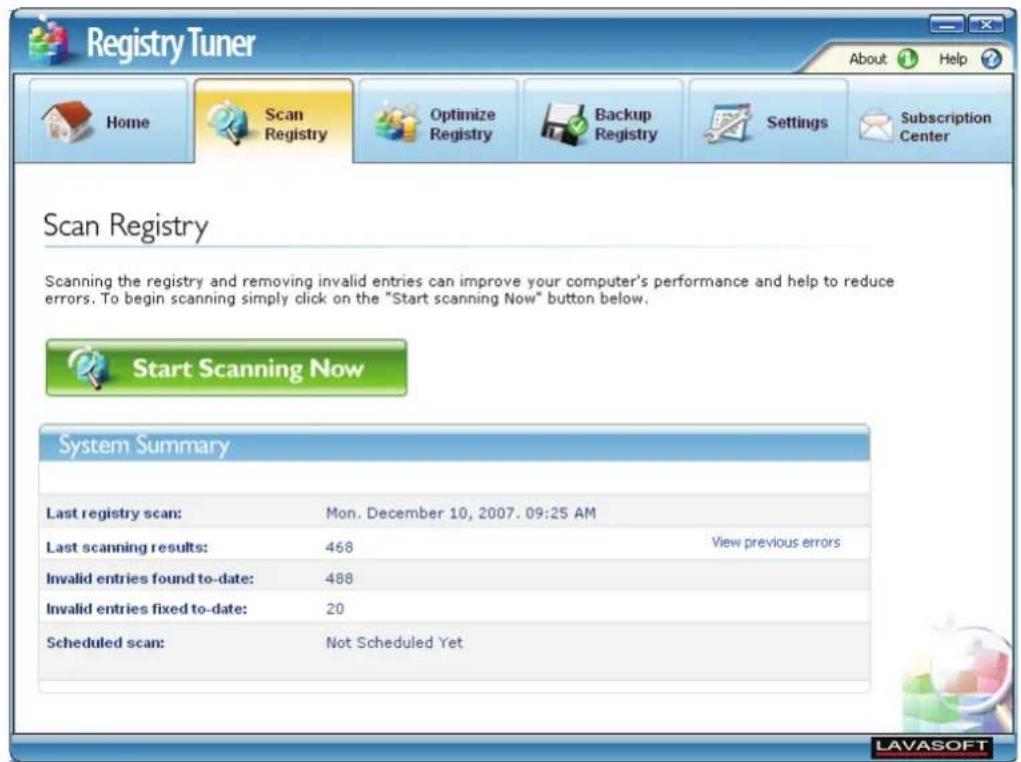Click the Settings wrench icon

pyautogui.click(x=728, y=122)
